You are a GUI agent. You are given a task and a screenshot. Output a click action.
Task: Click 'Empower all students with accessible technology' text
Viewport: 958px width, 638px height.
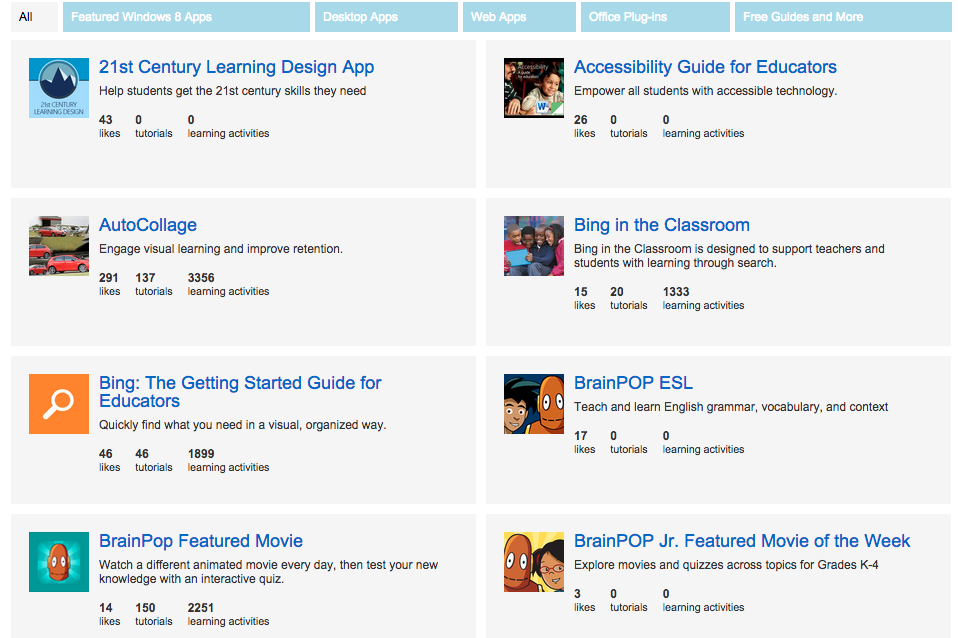[x=705, y=90]
